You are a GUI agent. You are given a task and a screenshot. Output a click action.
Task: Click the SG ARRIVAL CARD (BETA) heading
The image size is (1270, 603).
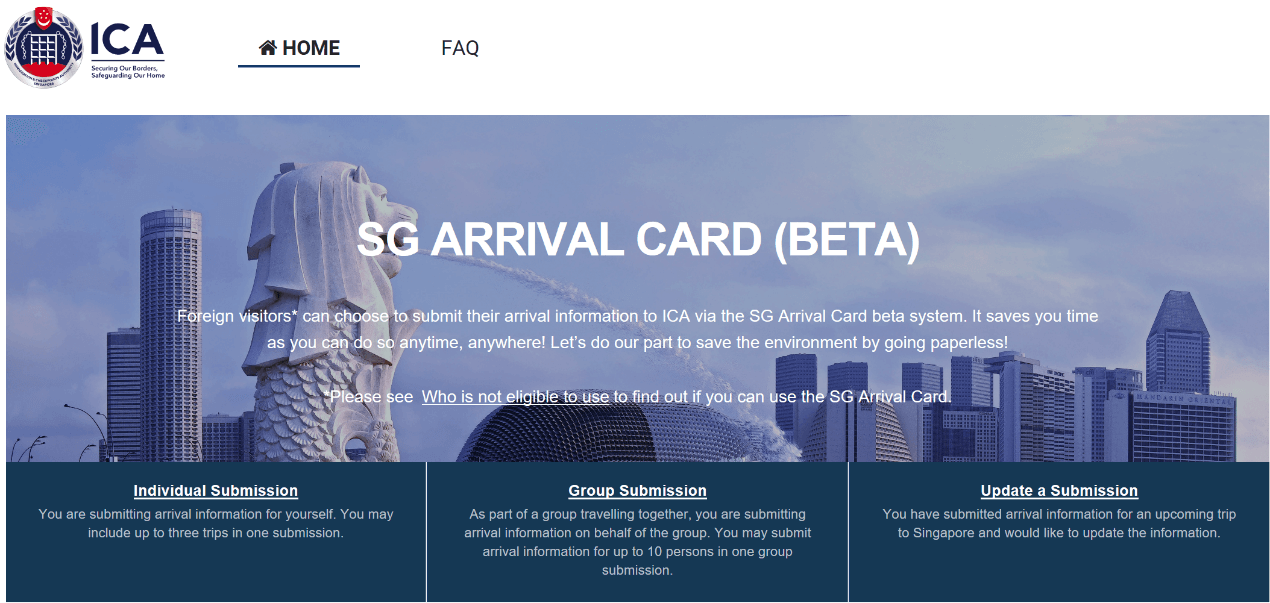(638, 240)
